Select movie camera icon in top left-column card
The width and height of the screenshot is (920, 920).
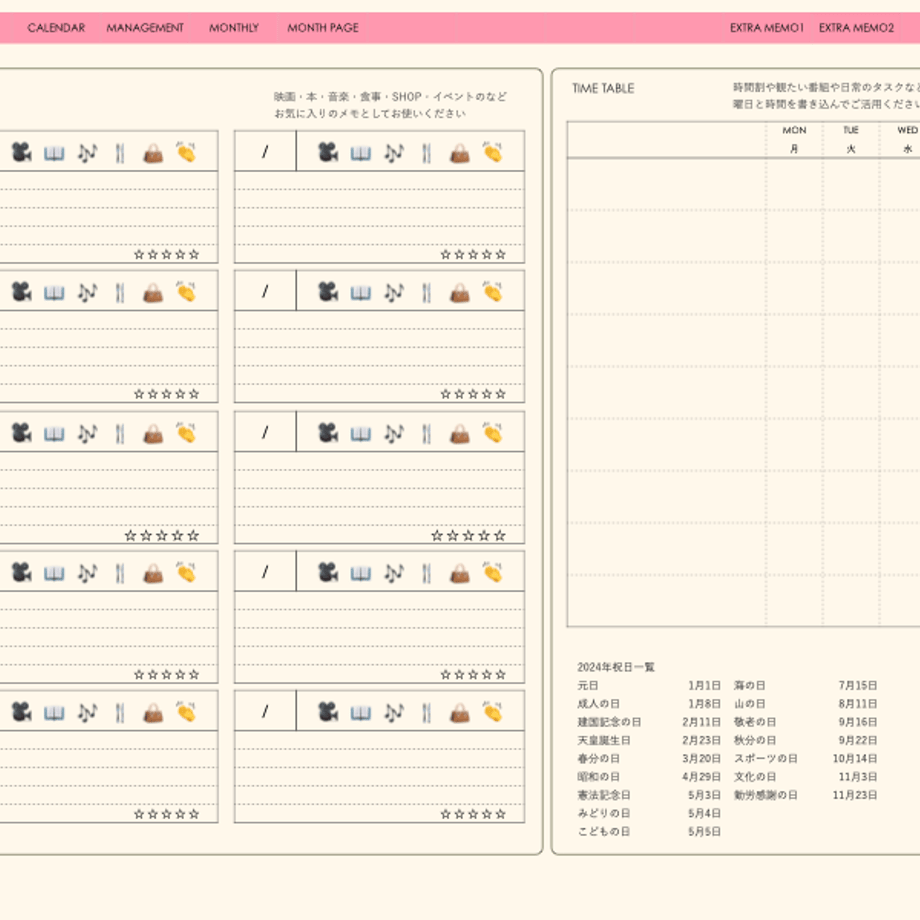22,153
